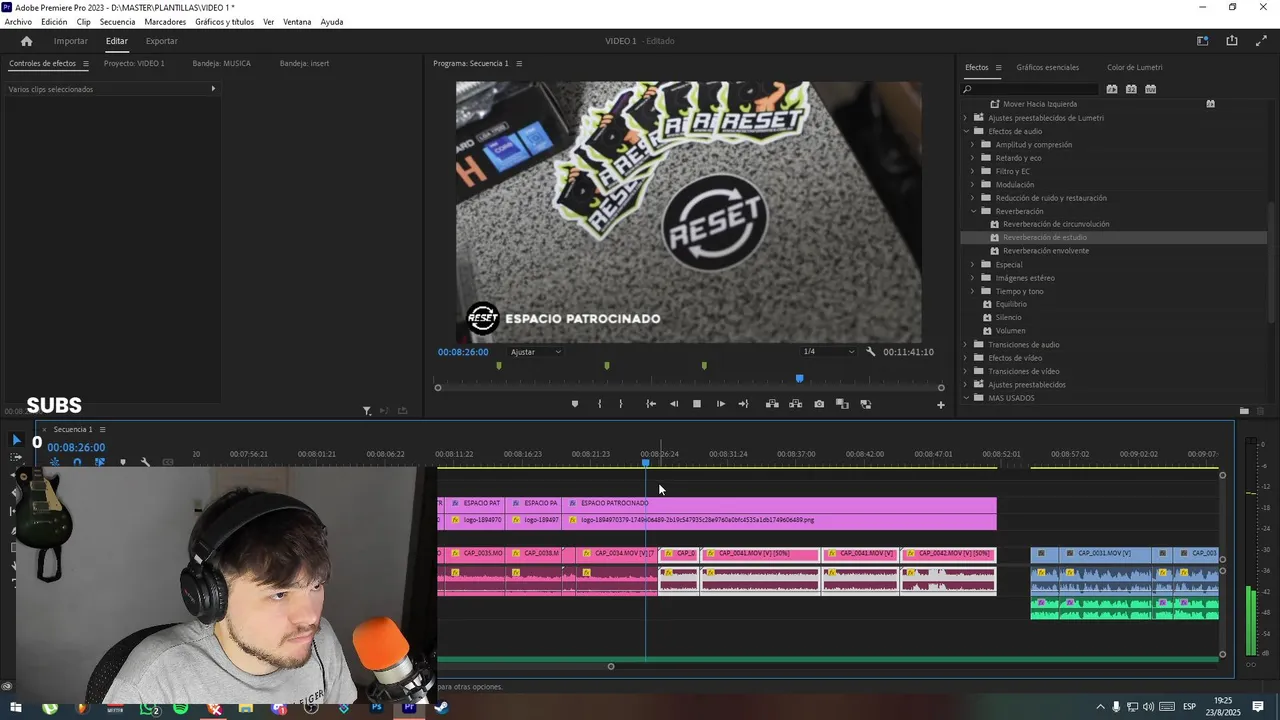Open the Proyecto: VIDEO 1 tab
This screenshot has width=1280, height=720.
pos(134,63)
